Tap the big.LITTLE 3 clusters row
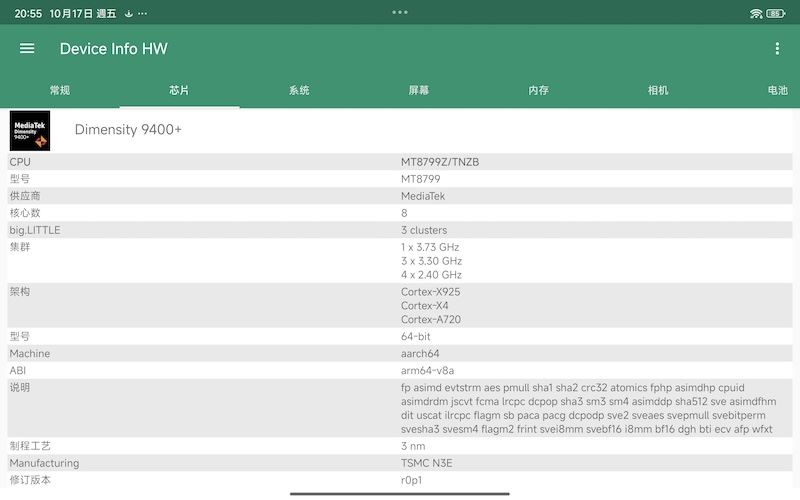 coord(400,230)
